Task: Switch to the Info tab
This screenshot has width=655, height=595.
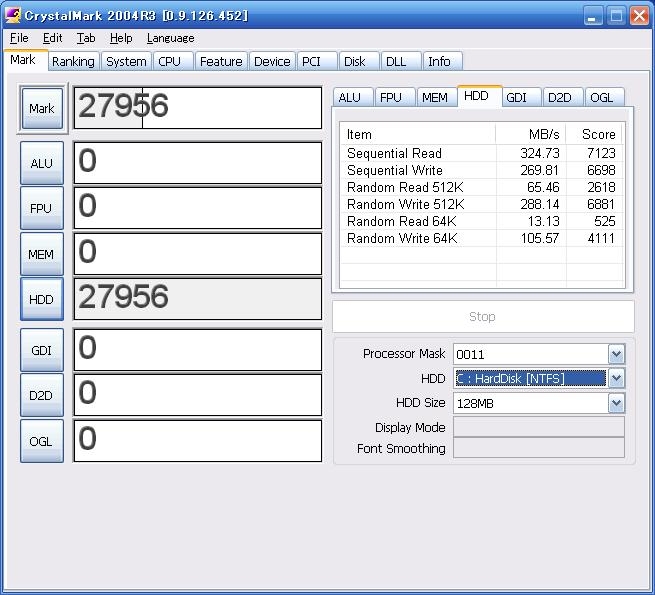Action: (442, 61)
